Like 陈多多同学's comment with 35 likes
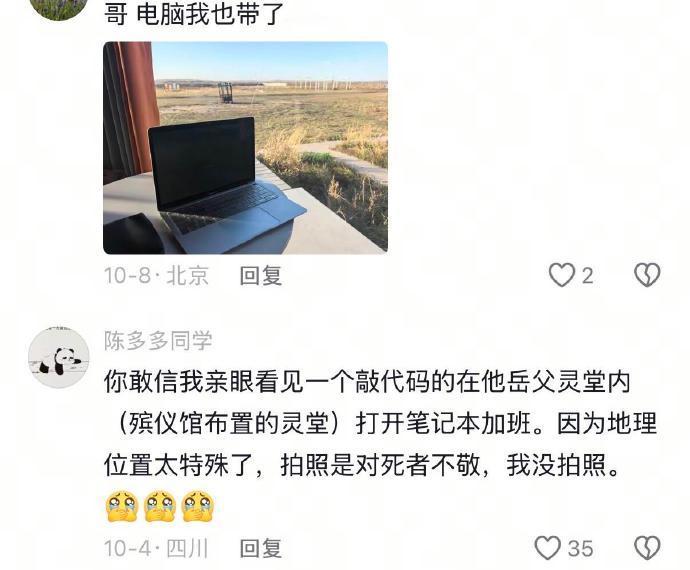This screenshot has height=570, width=690. click(547, 548)
